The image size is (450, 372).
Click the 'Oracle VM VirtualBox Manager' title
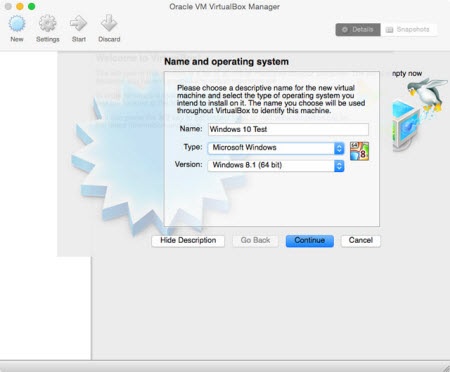224,7
